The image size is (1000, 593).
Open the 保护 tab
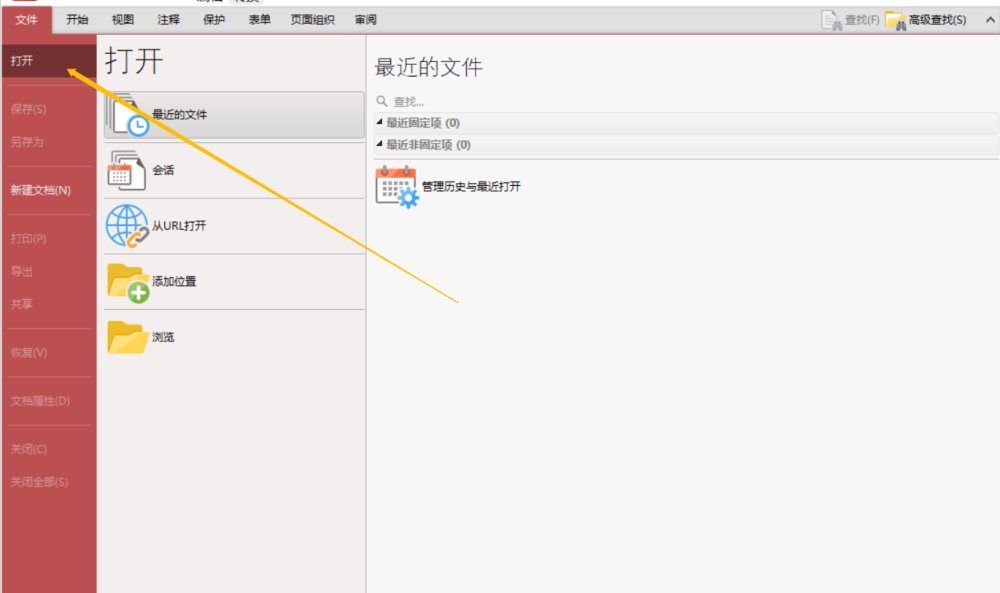tap(214, 20)
